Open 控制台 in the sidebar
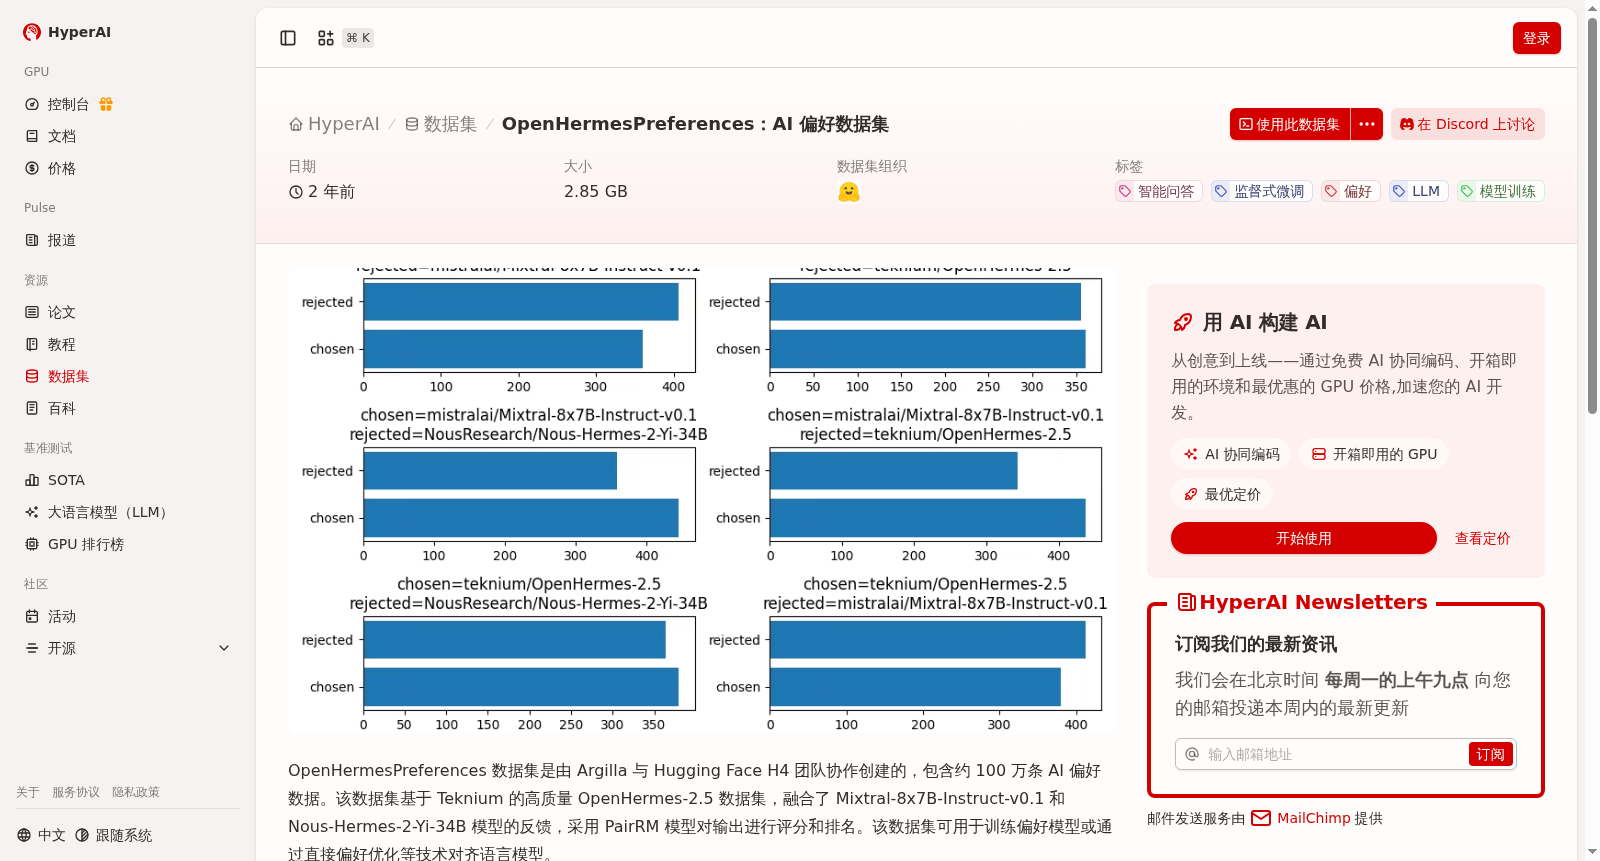Screen dimensions: 1600x861 click(68, 104)
